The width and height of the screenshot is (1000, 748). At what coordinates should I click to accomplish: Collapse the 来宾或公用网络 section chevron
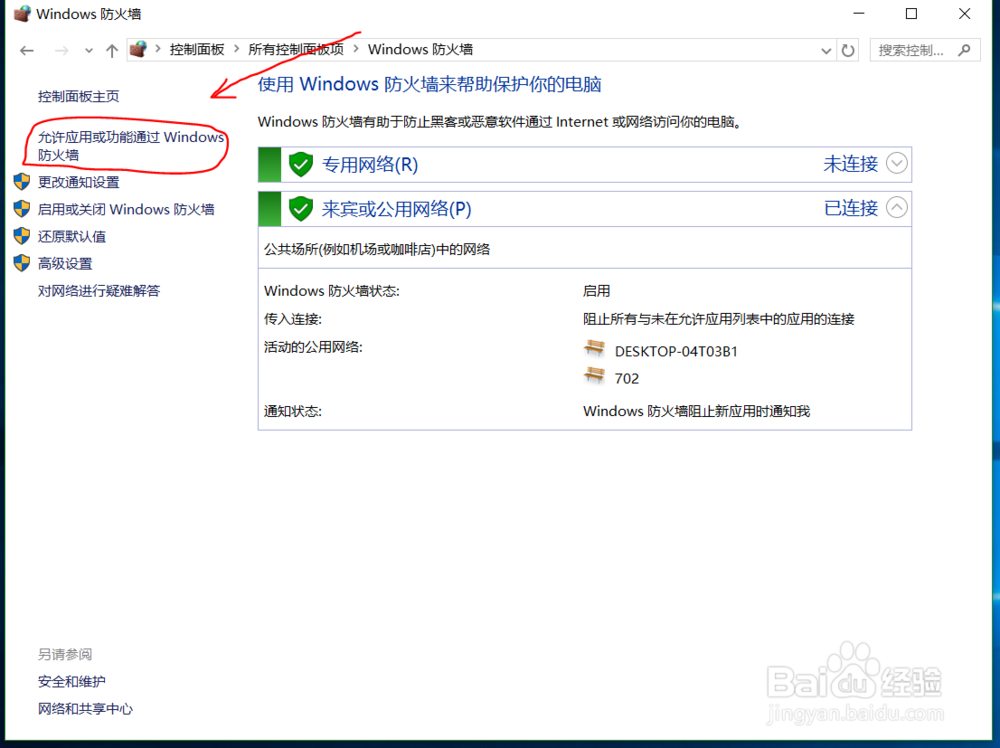click(x=897, y=207)
